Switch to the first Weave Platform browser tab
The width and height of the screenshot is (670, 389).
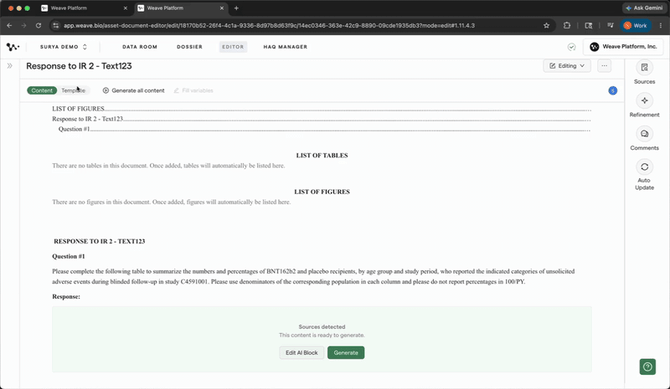[84, 8]
